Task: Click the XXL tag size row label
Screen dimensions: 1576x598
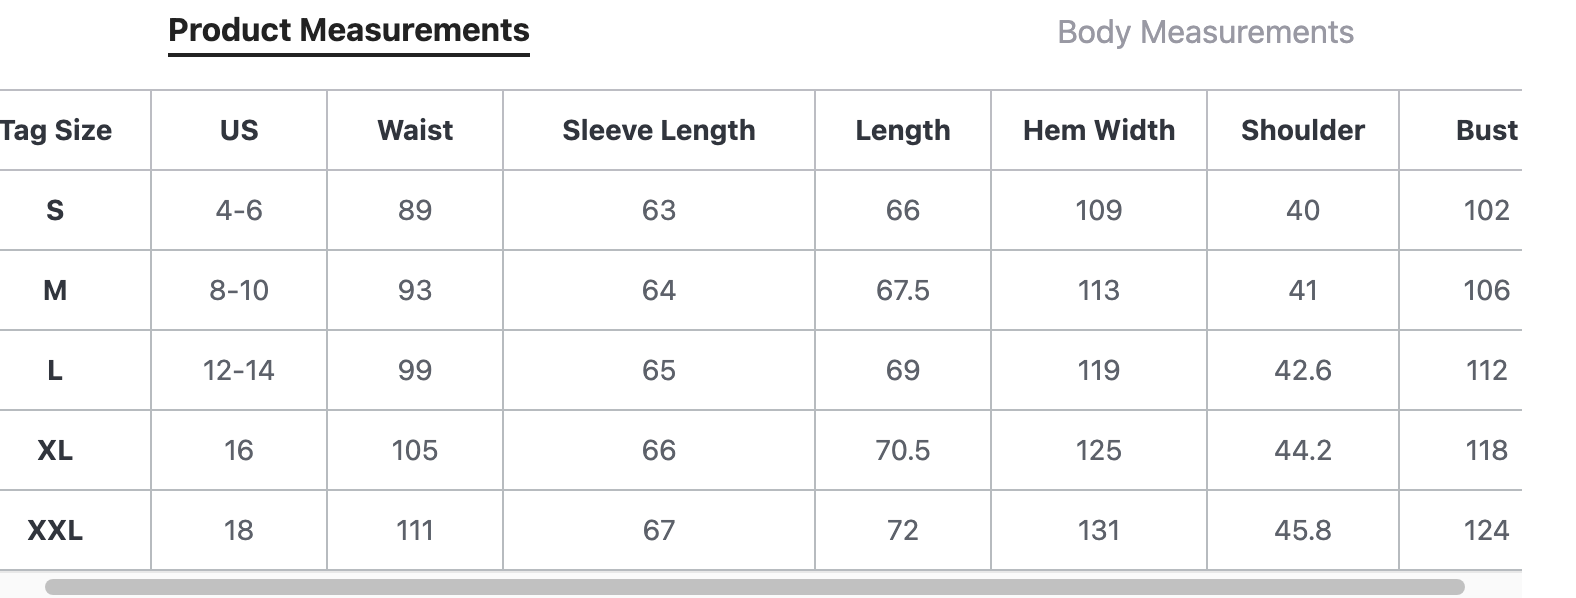Action: point(55,530)
